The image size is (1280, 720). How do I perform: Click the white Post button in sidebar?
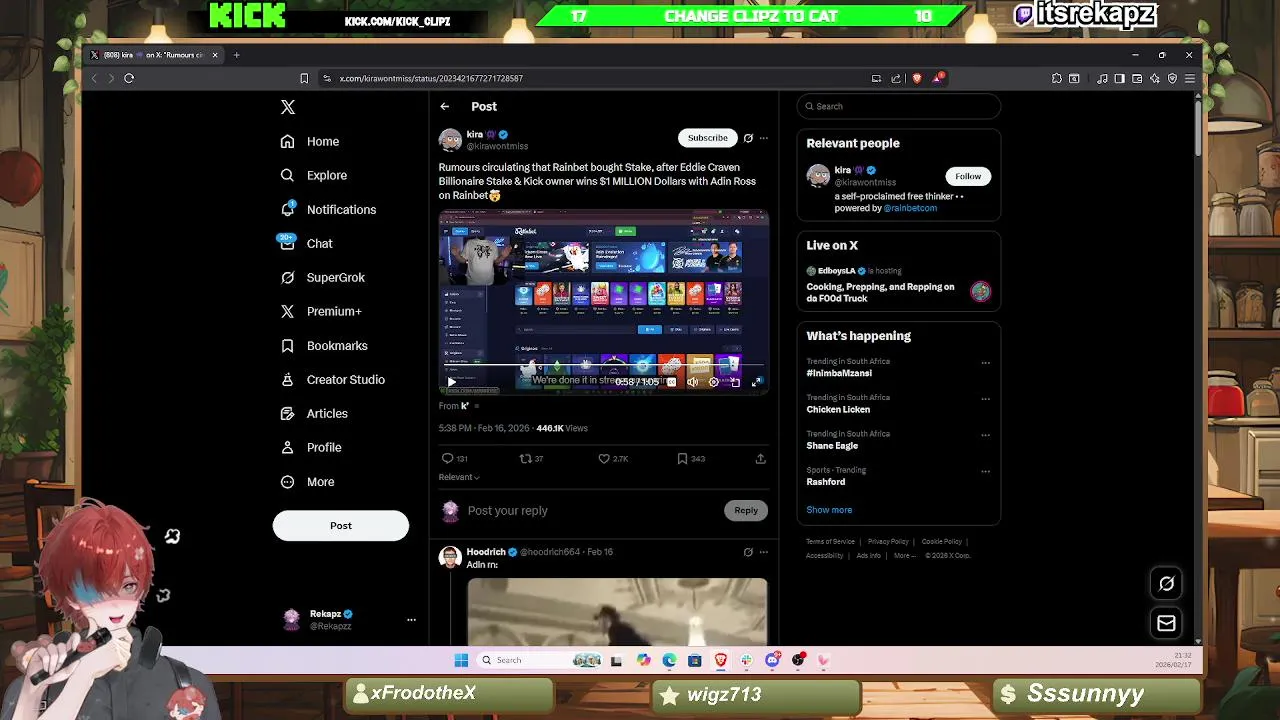pyautogui.click(x=341, y=526)
